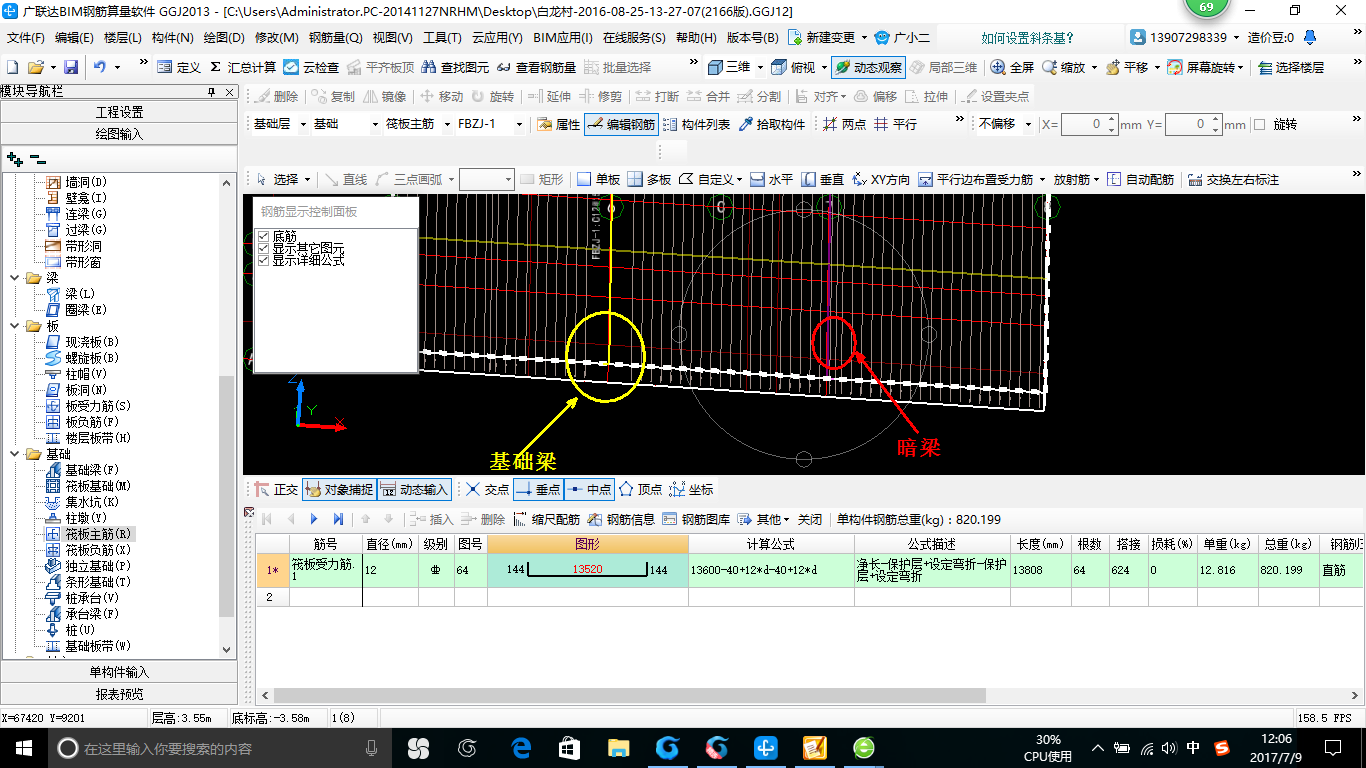Screen dimensions: 1366x768
Task: Collapse the 梁 tree folder
Action: point(13,278)
